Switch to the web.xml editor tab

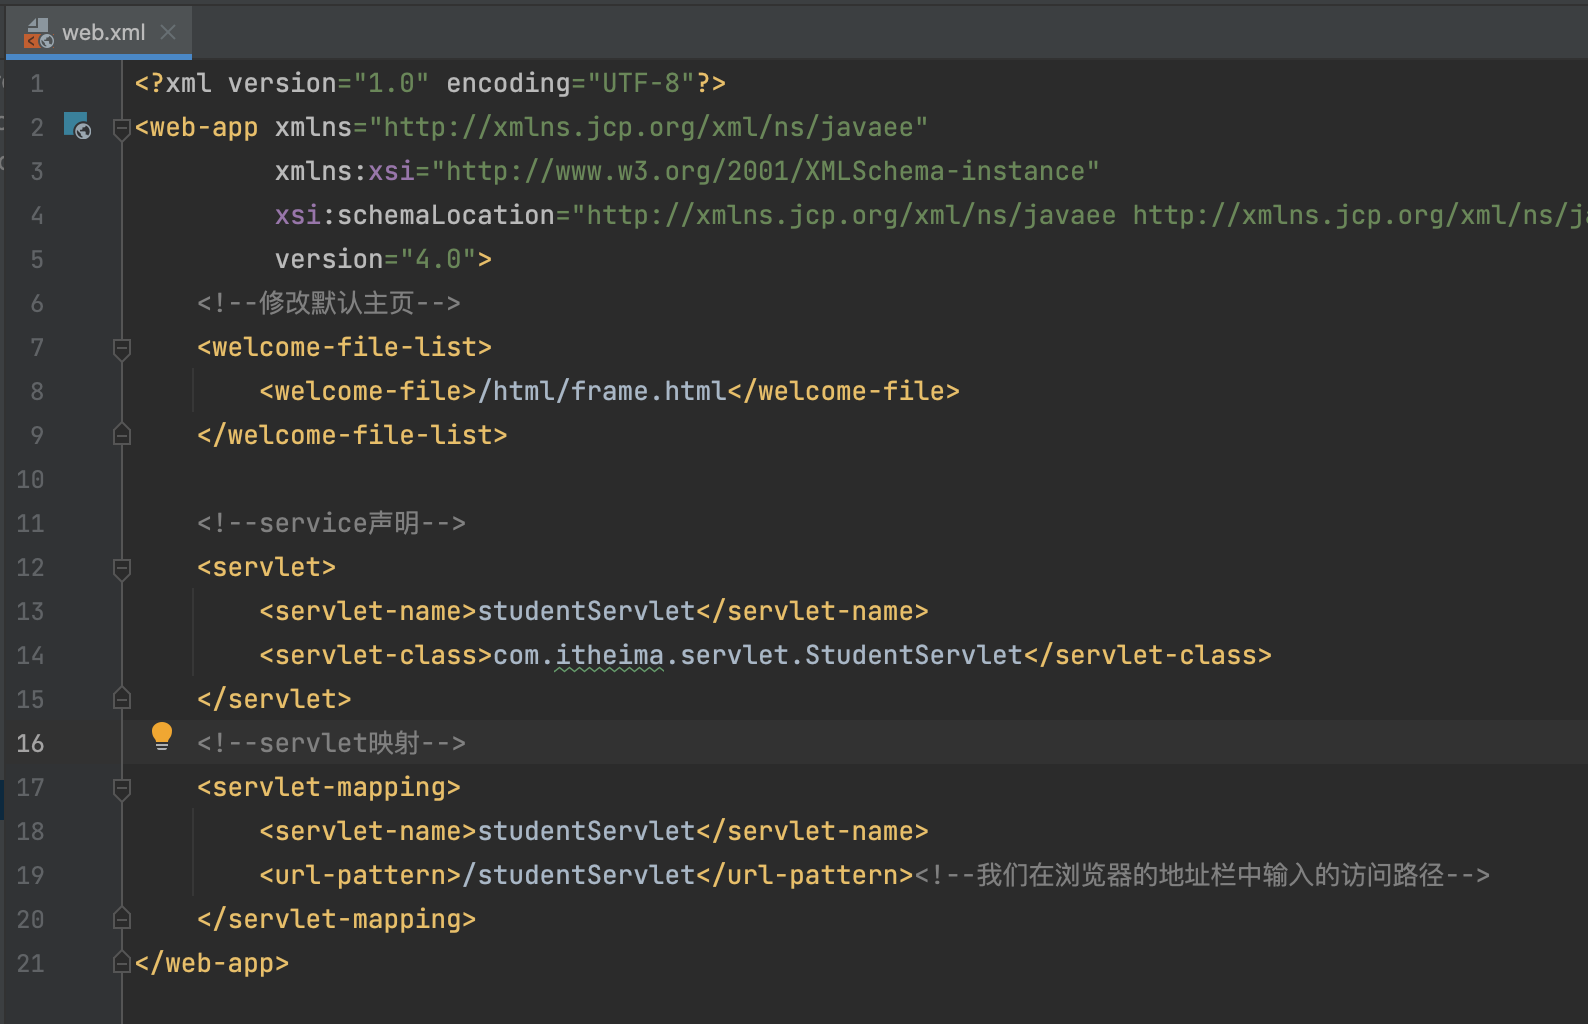(x=103, y=32)
